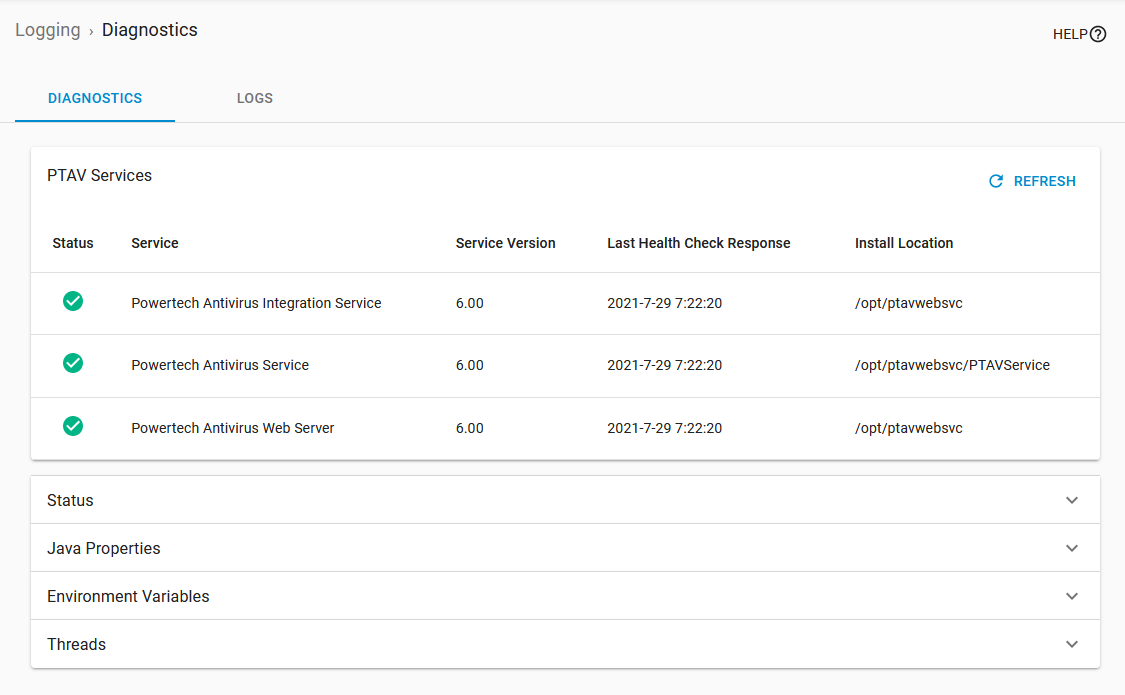Open HELP link text
Viewport: 1125px width, 695px height.
[1070, 34]
